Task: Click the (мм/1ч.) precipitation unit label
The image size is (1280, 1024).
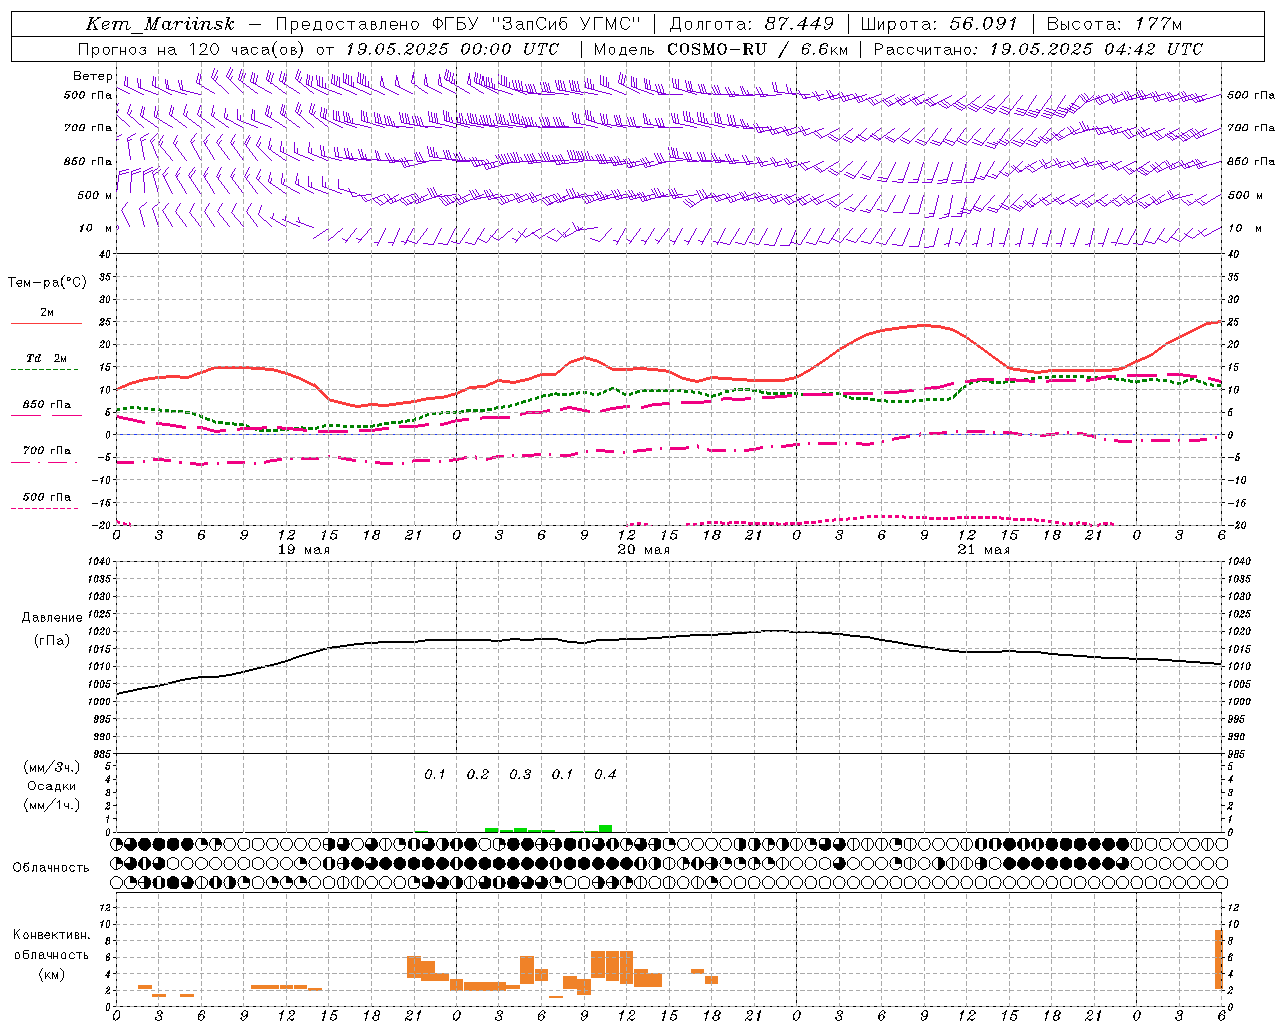Action: [52, 805]
